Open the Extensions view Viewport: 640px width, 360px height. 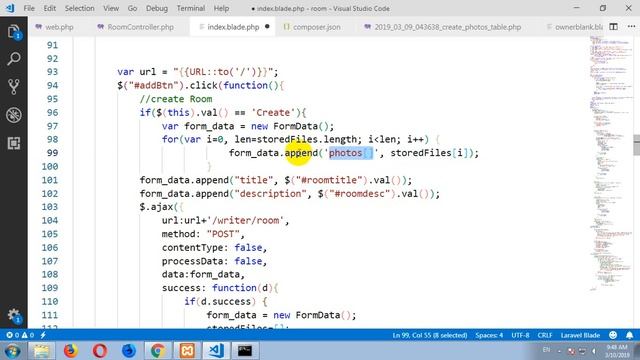pos(13,143)
